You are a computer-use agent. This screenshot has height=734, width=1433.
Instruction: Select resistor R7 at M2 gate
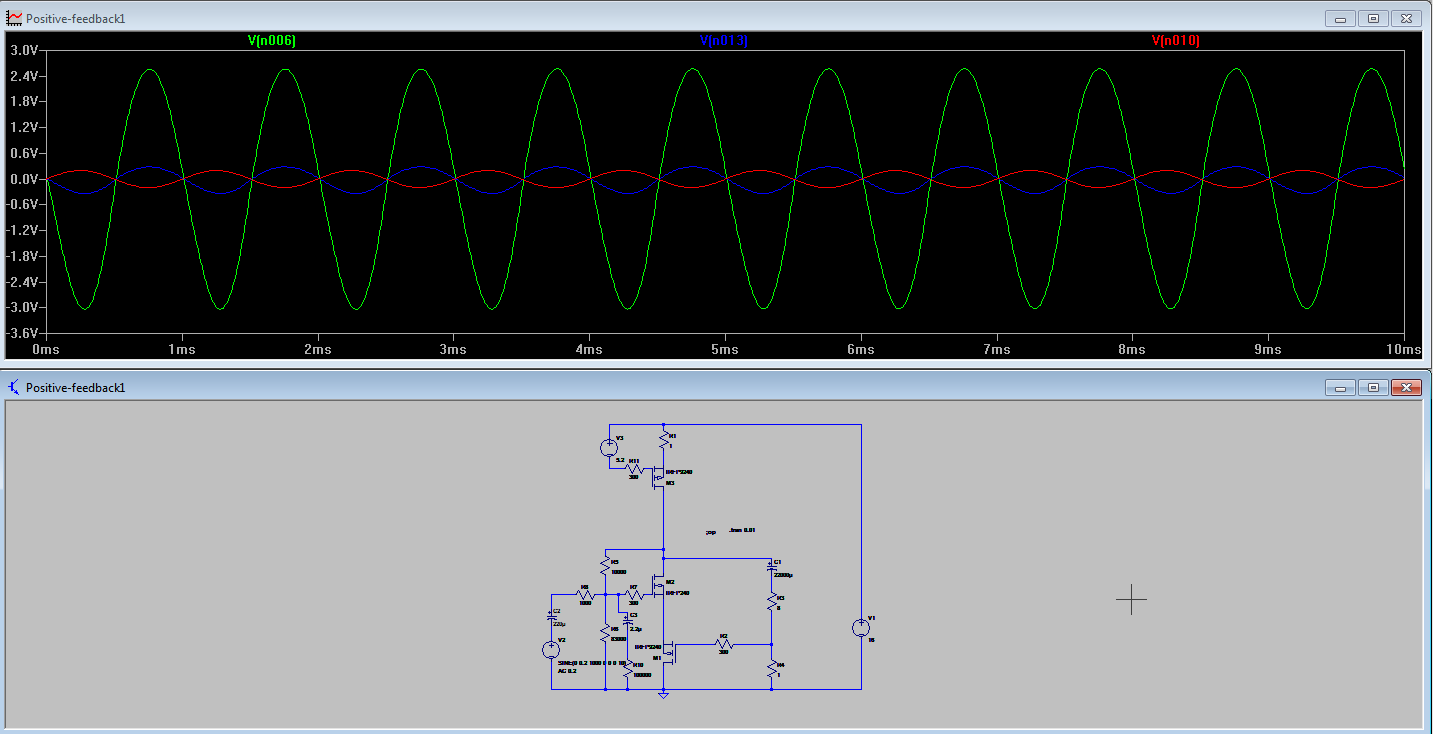coord(635,594)
